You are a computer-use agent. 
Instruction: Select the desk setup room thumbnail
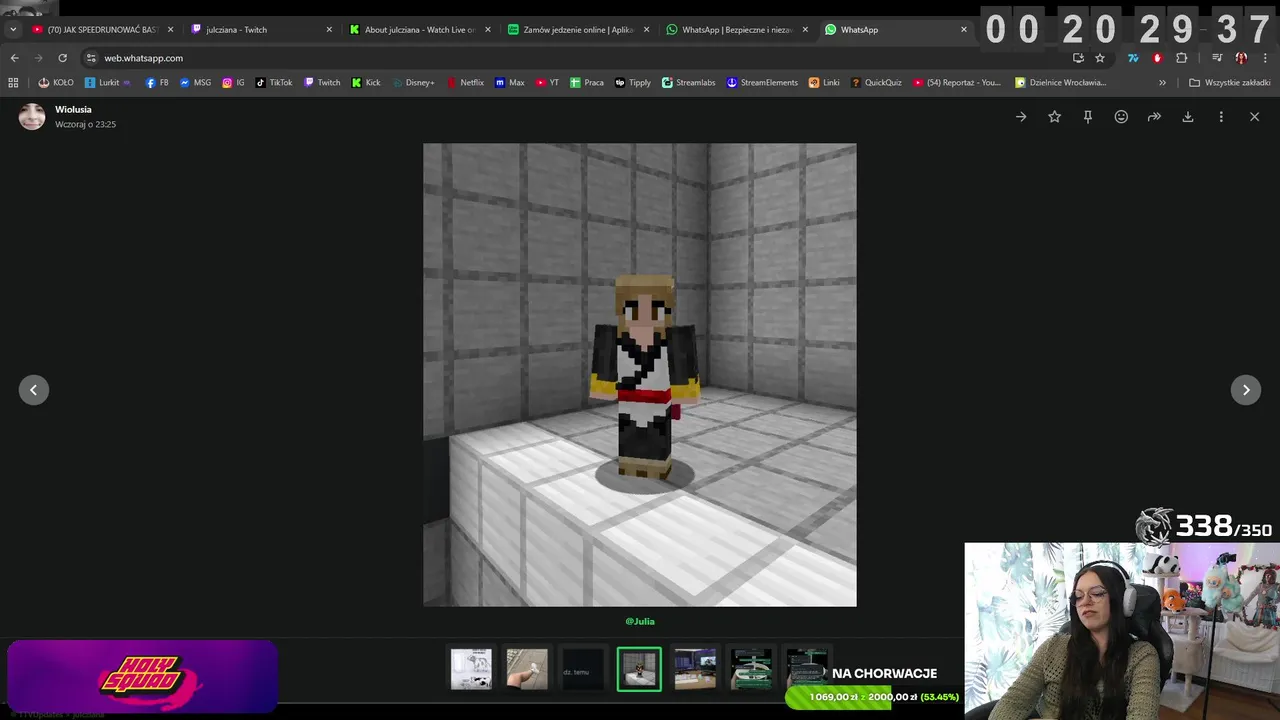(x=695, y=670)
